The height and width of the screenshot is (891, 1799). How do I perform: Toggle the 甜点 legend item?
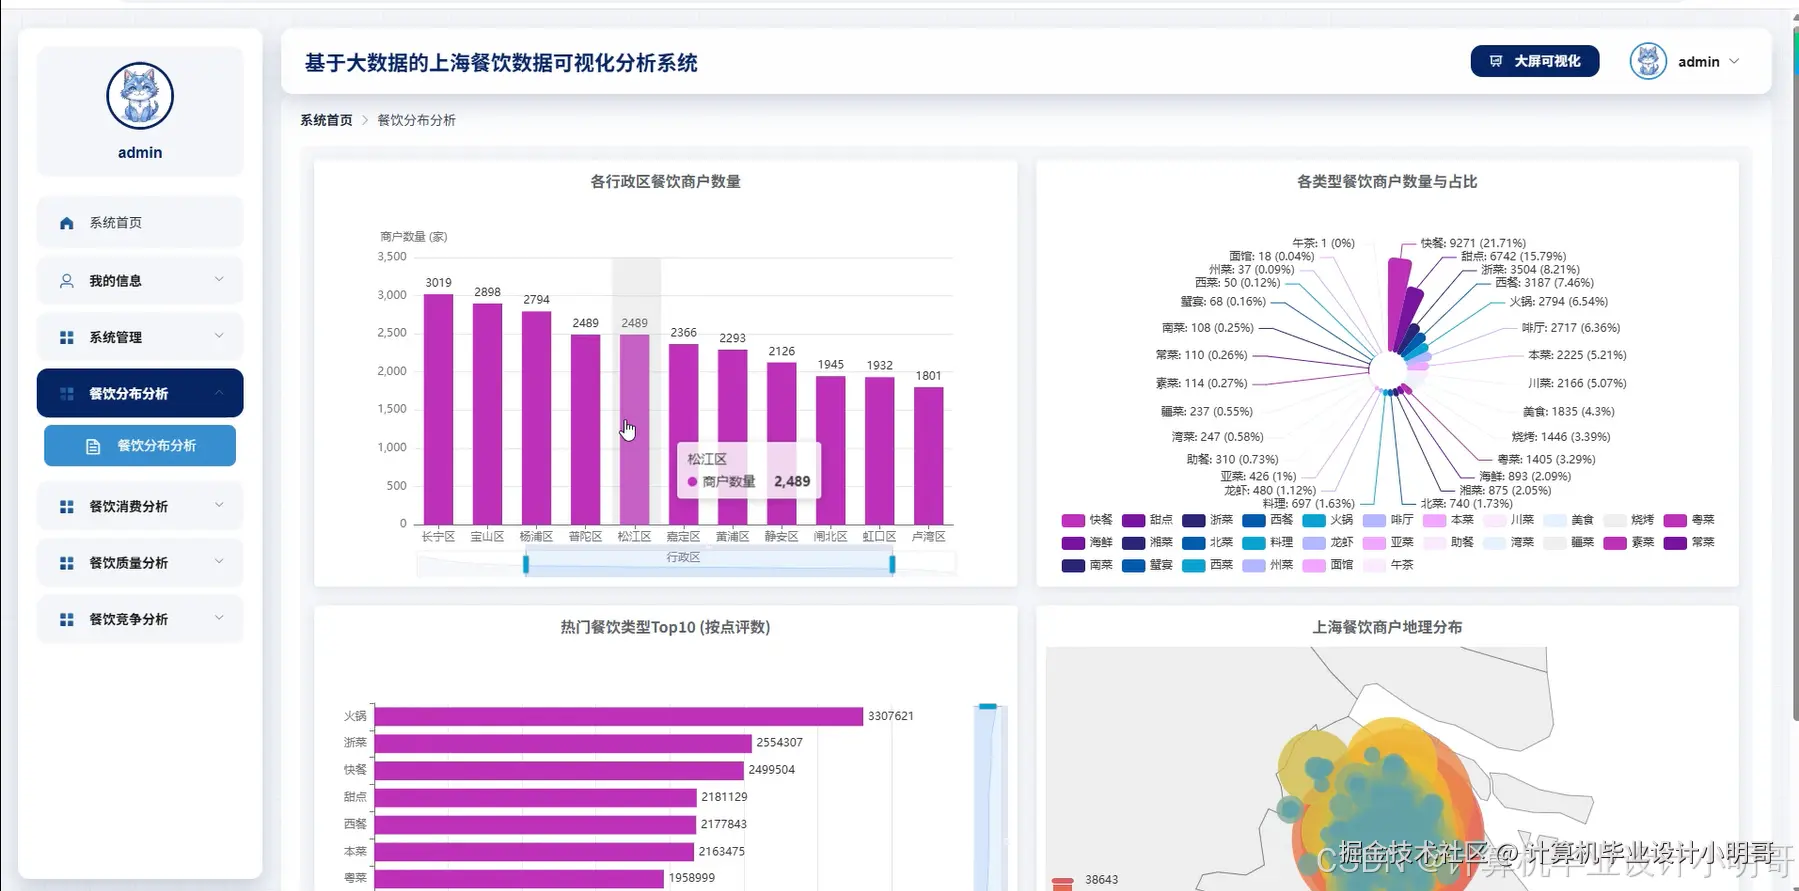pyautogui.click(x=1146, y=520)
